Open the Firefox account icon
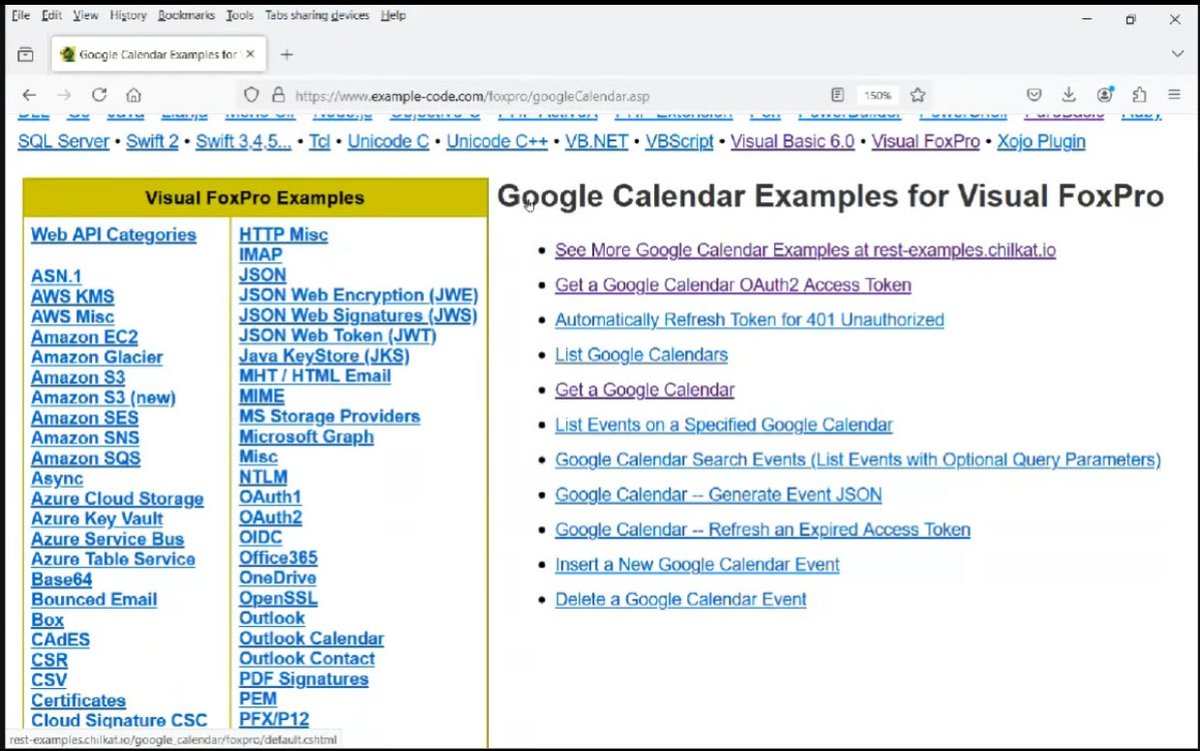The height and width of the screenshot is (751, 1200). tap(1104, 95)
